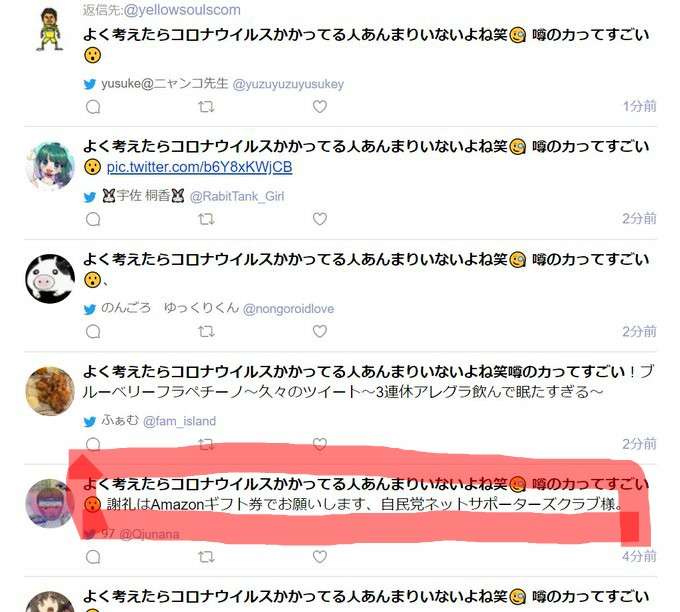Click the fried food avatar of ふぁむ
This screenshot has width=680, height=612.
(x=50, y=391)
